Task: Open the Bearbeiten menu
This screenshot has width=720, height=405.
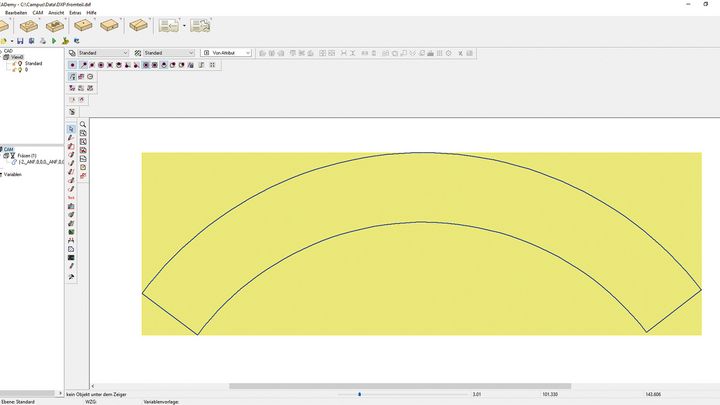Action: [17, 12]
